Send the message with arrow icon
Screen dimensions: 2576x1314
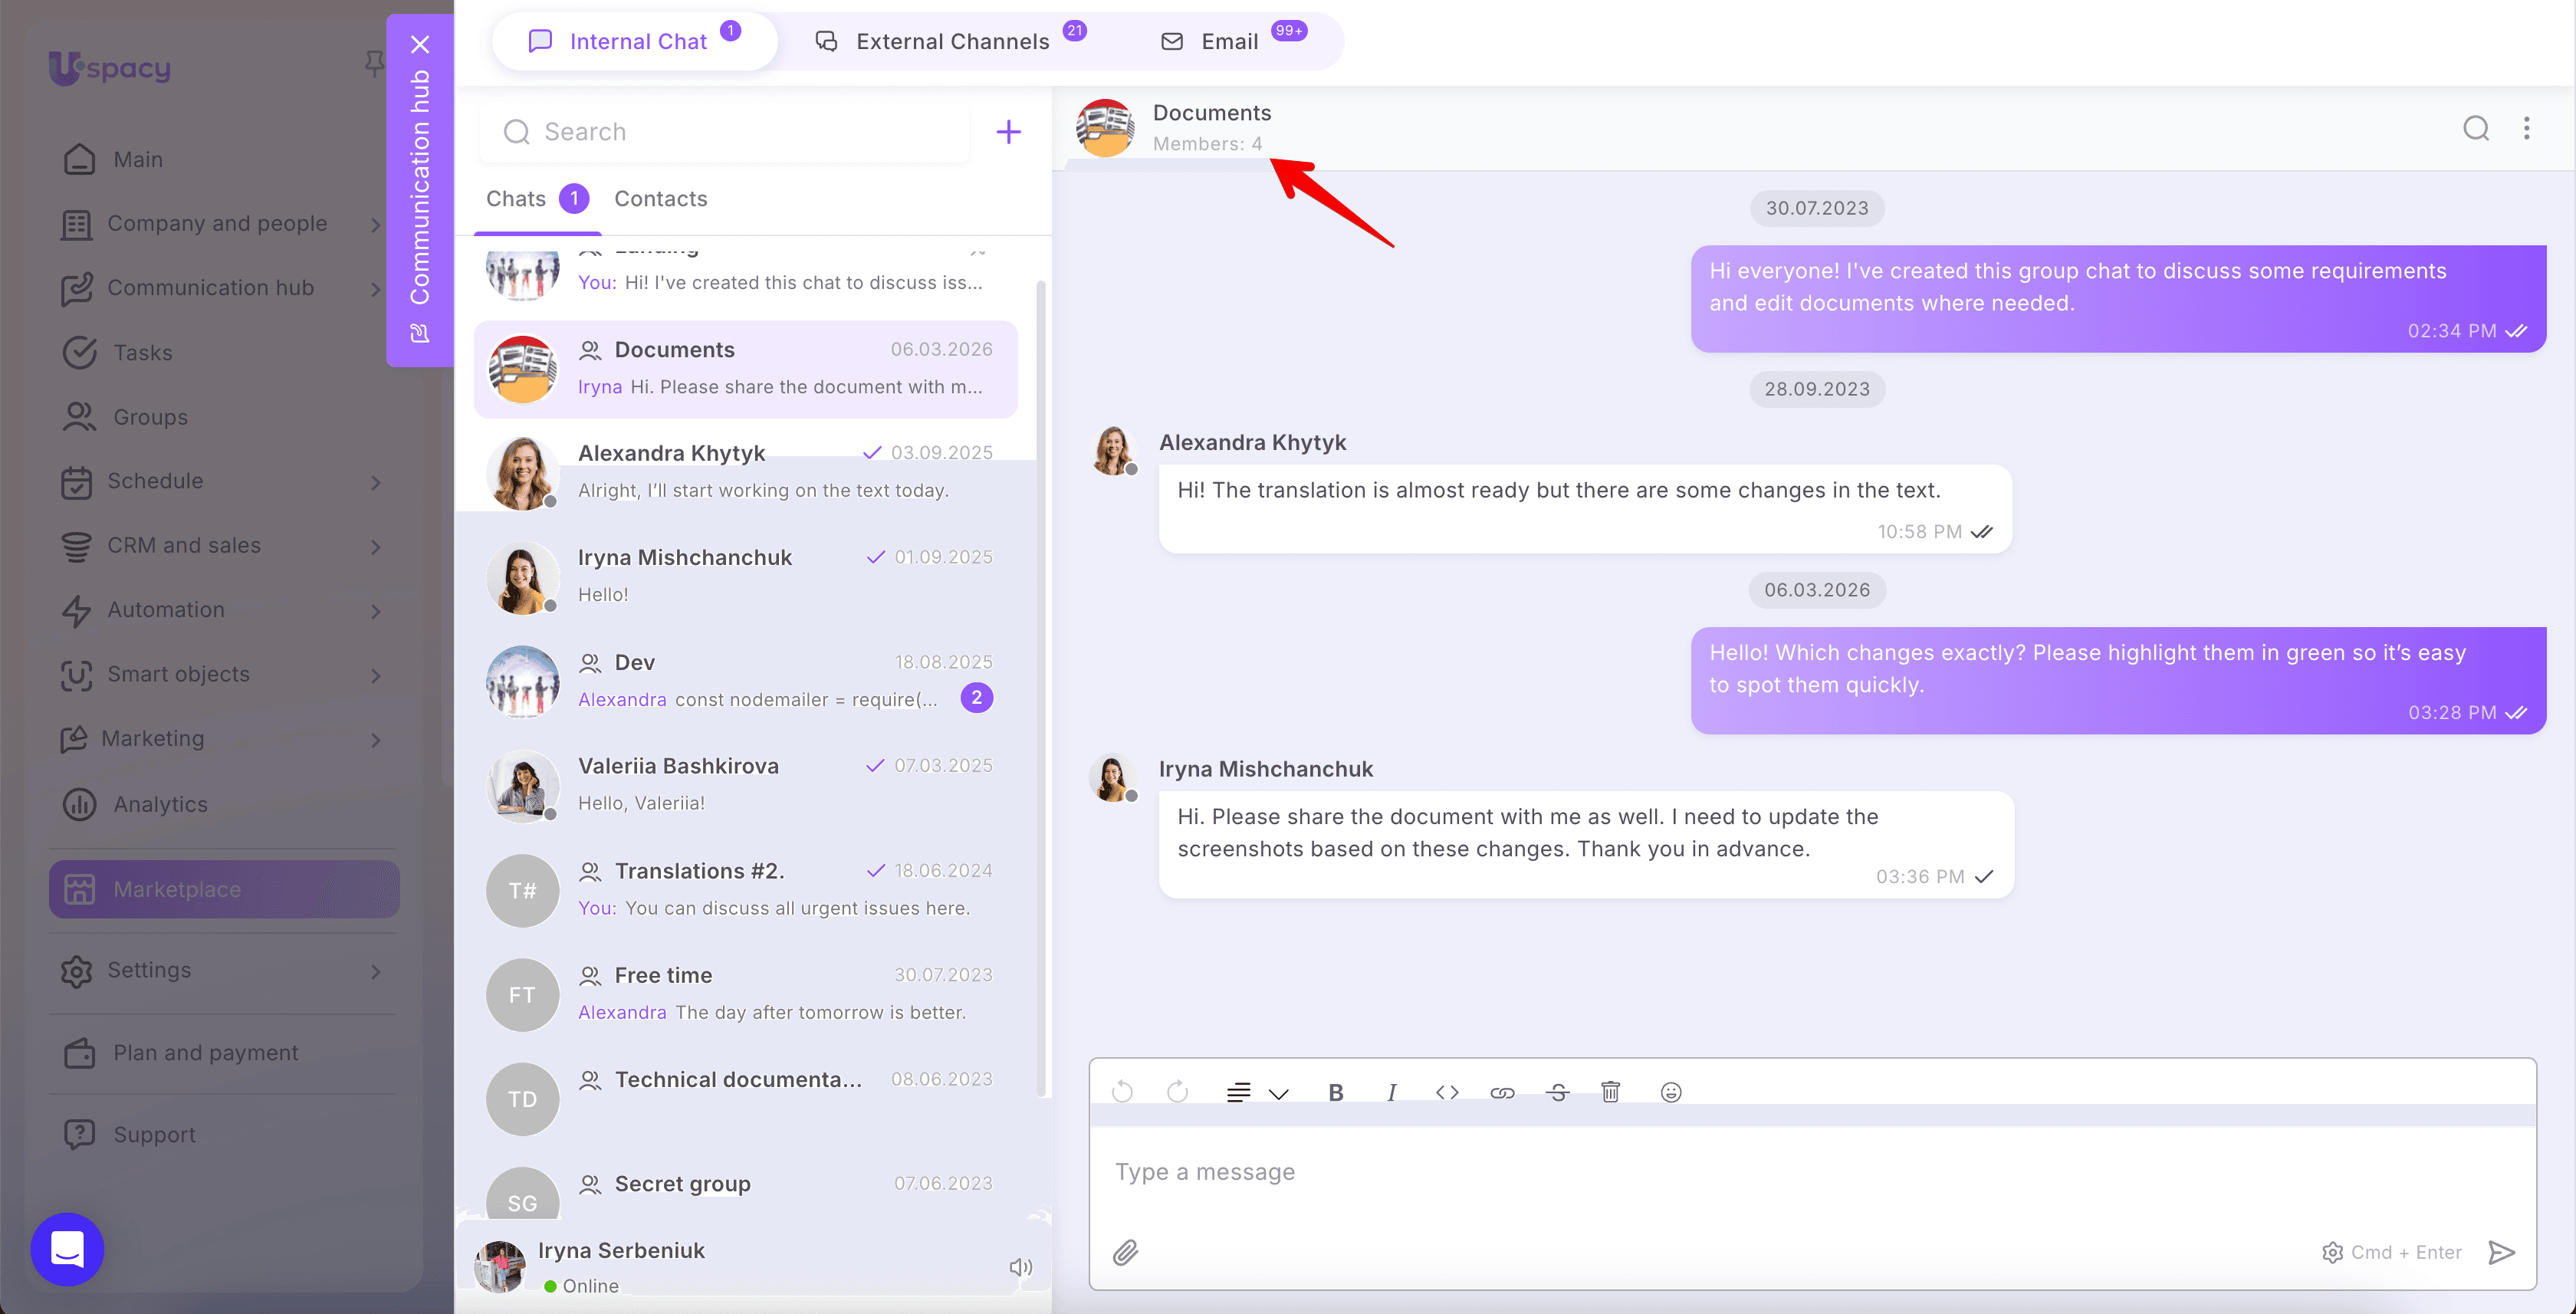[x=2501, y=1252]
